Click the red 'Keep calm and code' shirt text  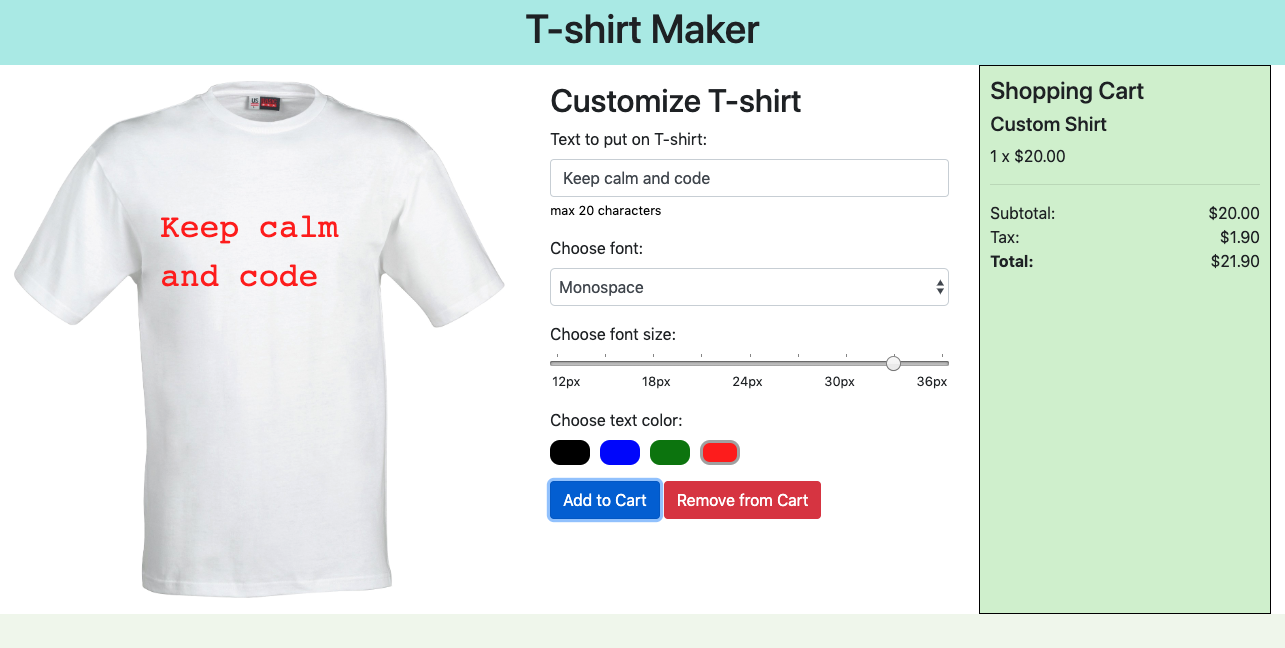click(249, 252)
